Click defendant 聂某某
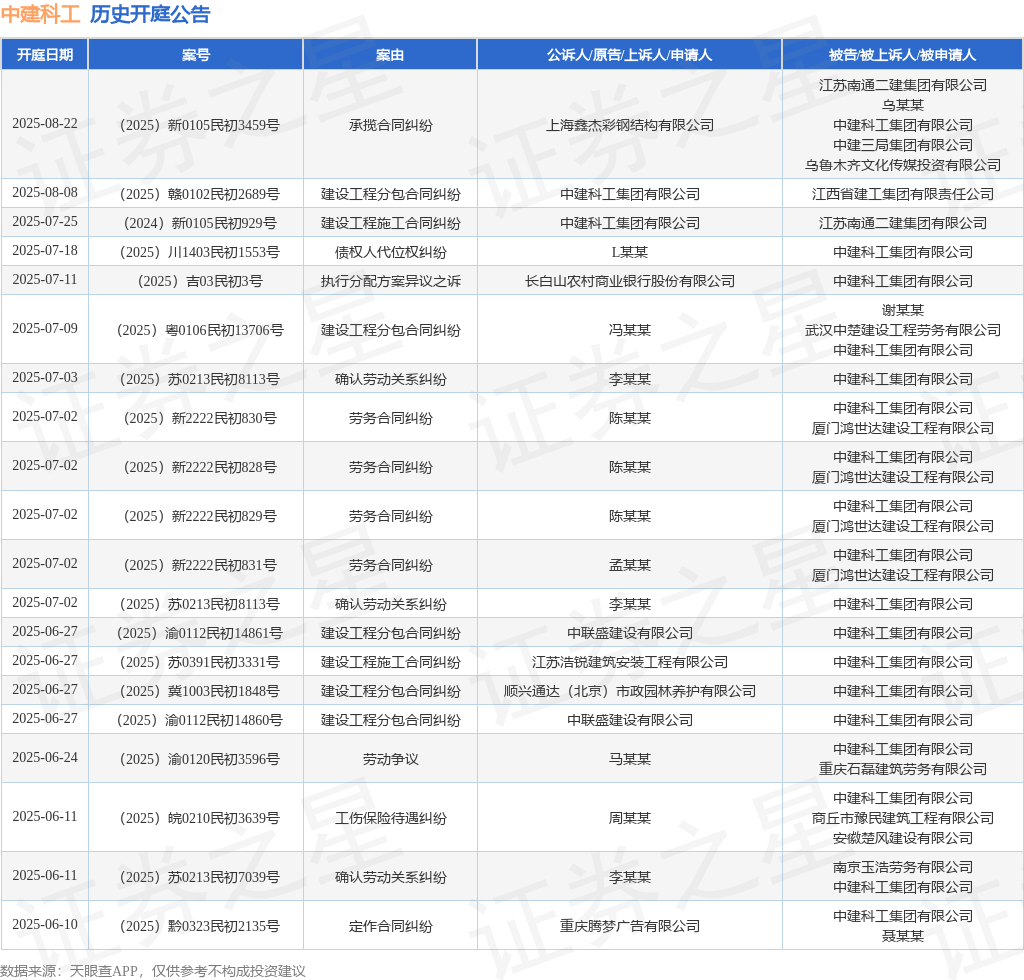The image size is (1024, 980). (x=903, y=936)
